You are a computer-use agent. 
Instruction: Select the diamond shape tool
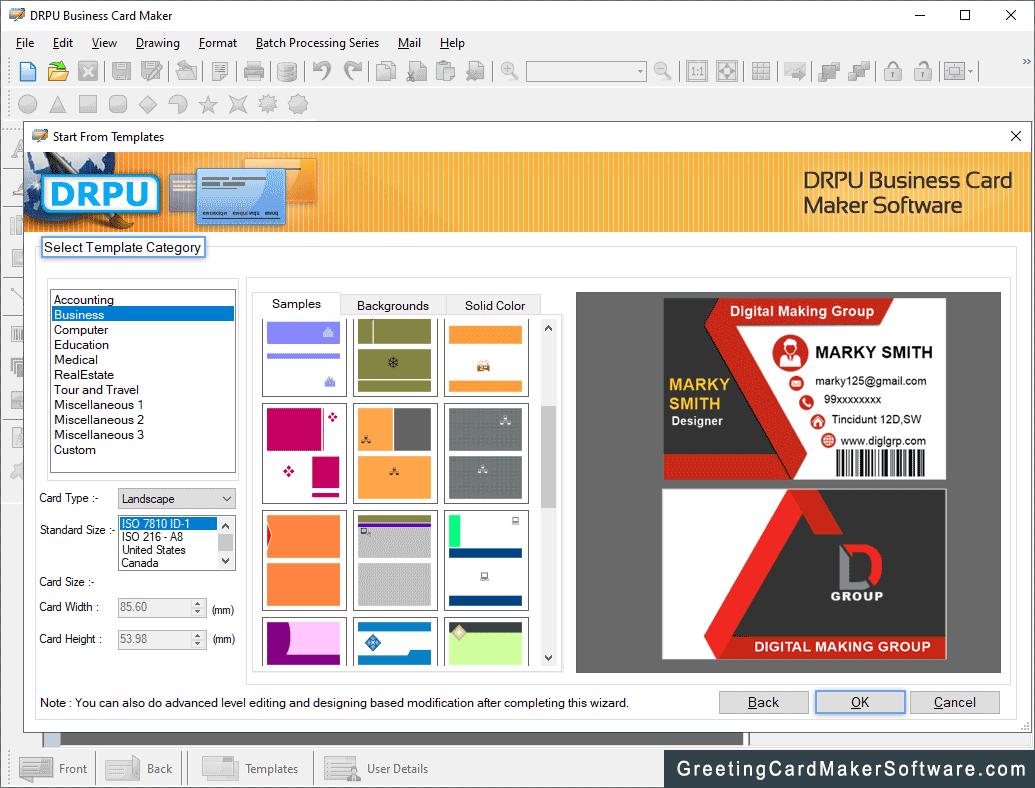pyautogui.click(x=148, y=104)
